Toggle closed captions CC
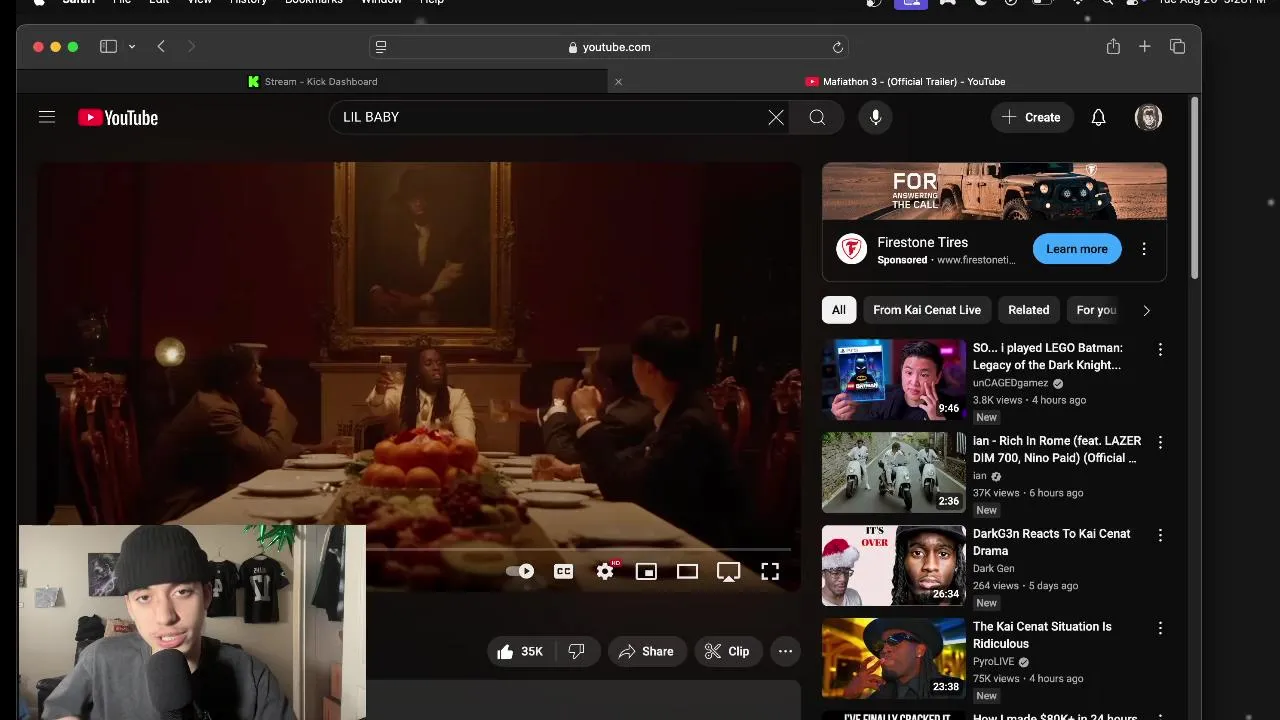Viewport: 1280px width, 720px height. tap(563, 571)
